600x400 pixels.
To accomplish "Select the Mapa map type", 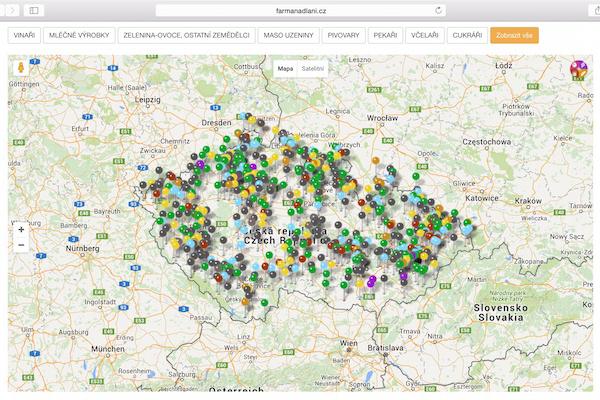I will point(285,68).
